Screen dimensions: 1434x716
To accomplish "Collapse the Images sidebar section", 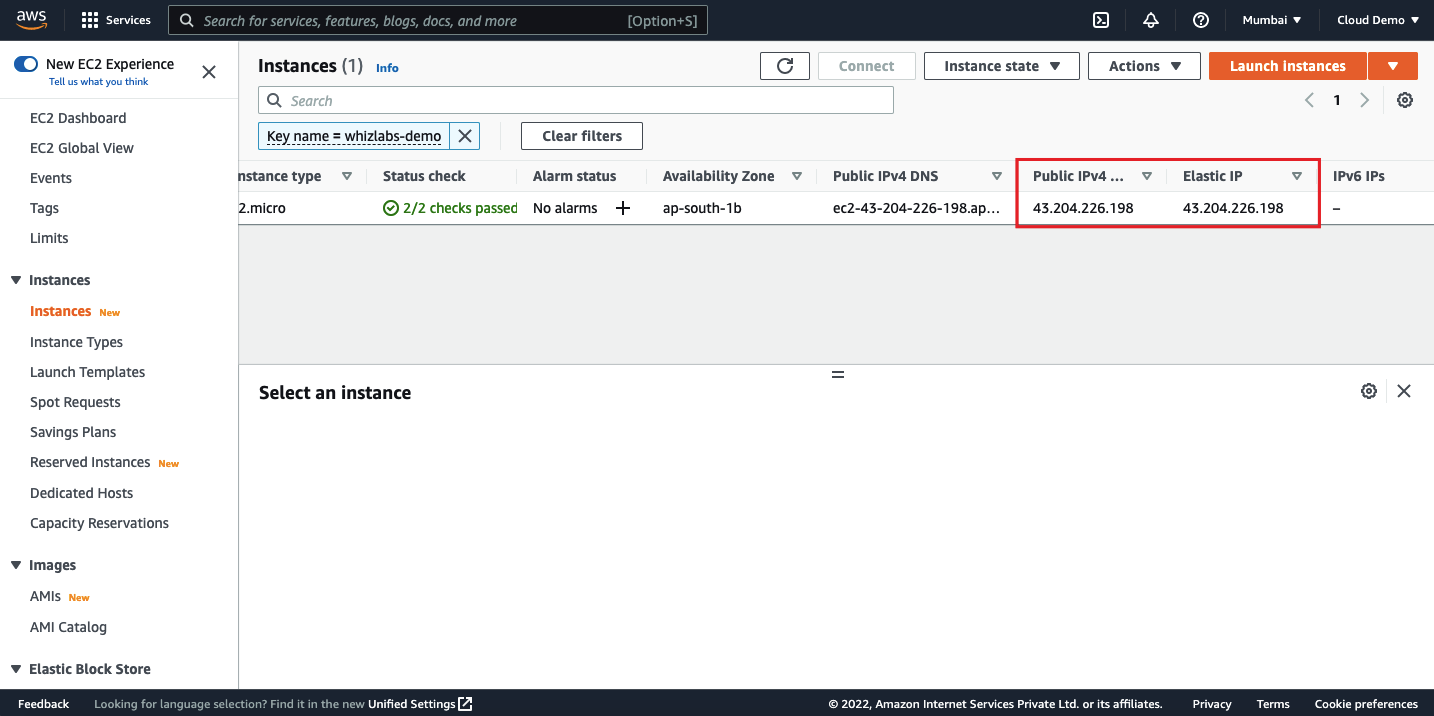I will (x=16, y=565).
